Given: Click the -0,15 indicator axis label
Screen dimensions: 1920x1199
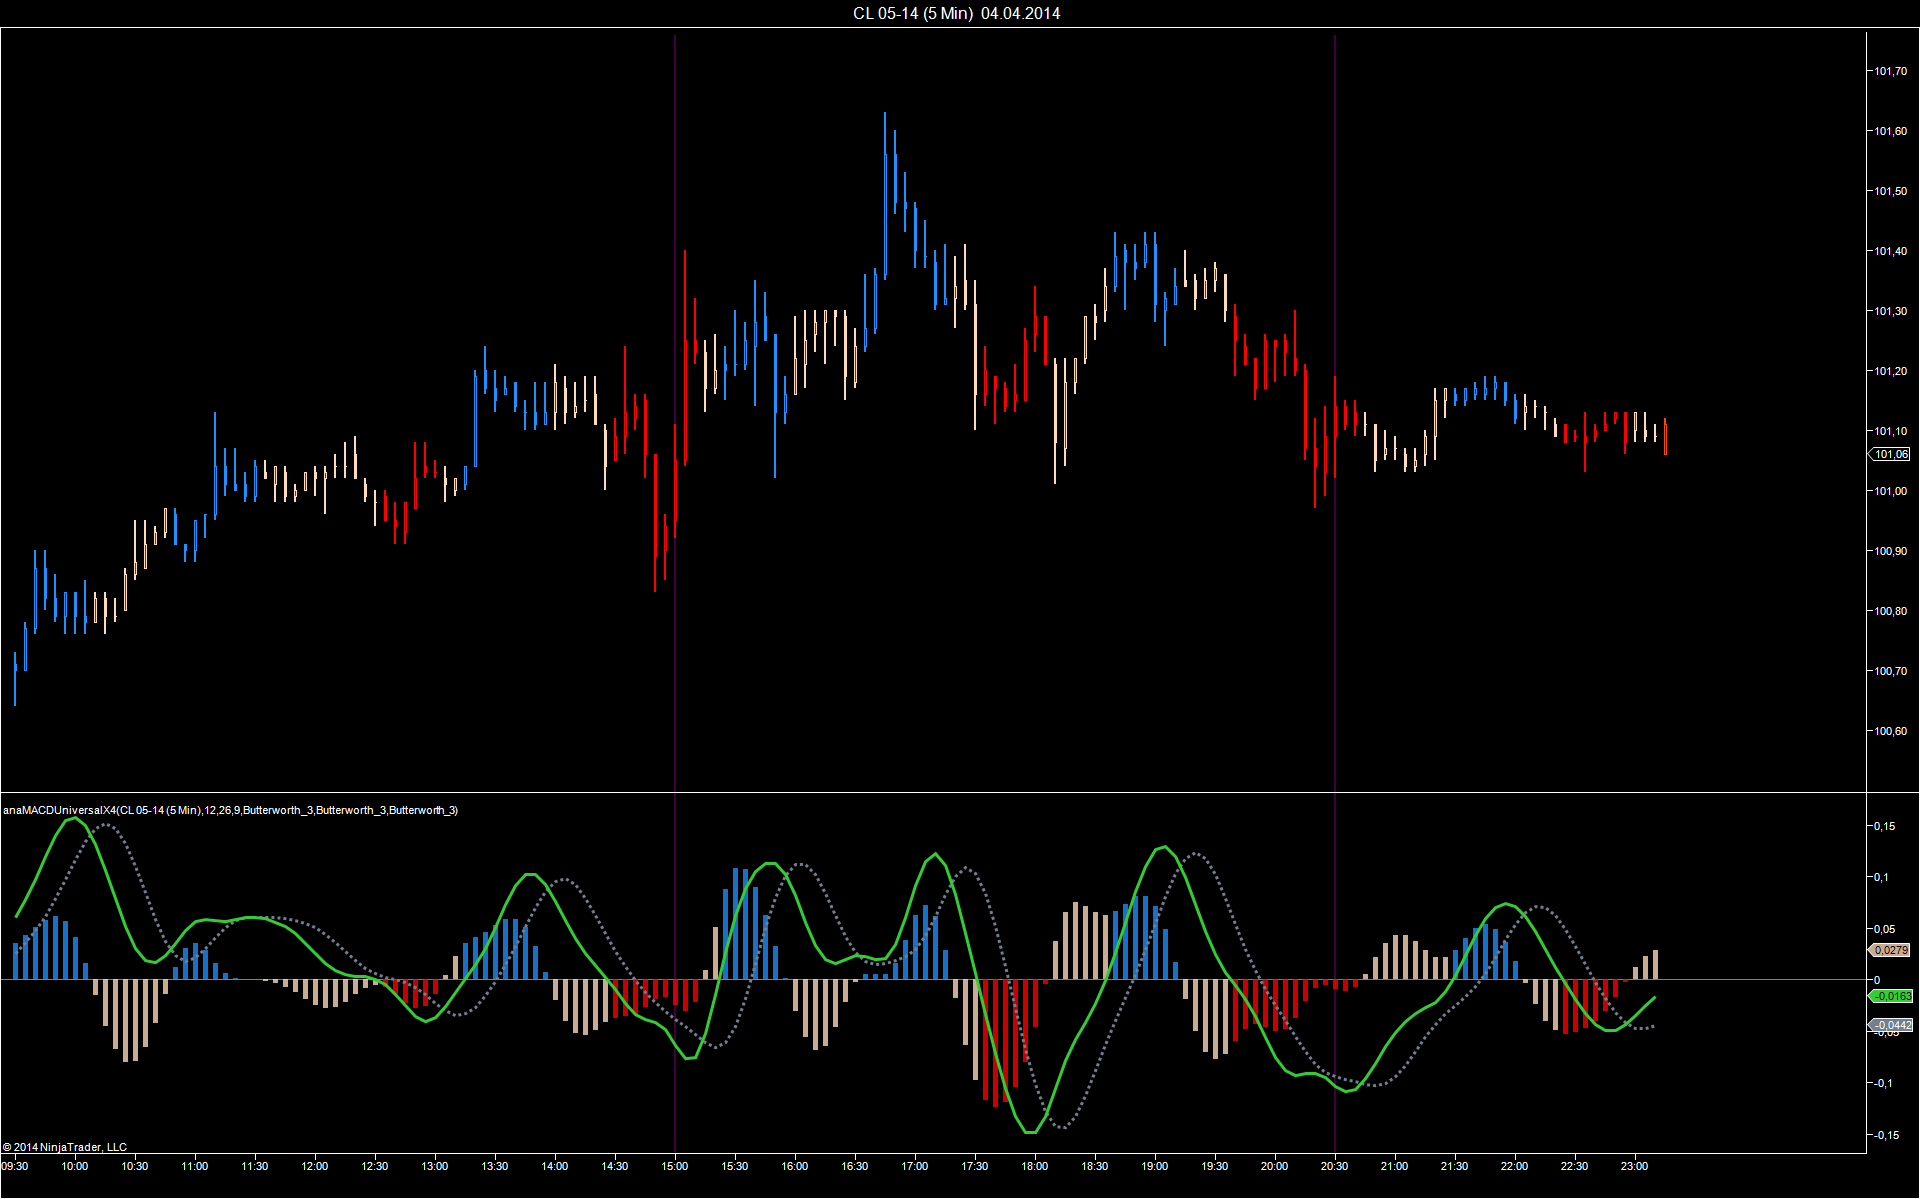Looking at the screenshot, I should 1884,1135.
